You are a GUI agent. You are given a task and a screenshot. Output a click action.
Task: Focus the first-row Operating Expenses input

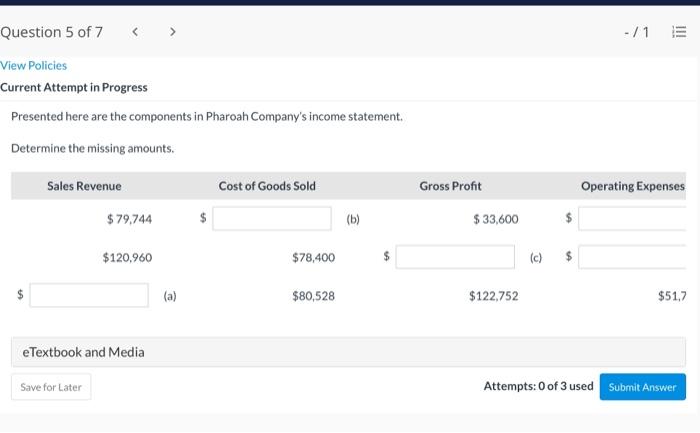(638, 219)
